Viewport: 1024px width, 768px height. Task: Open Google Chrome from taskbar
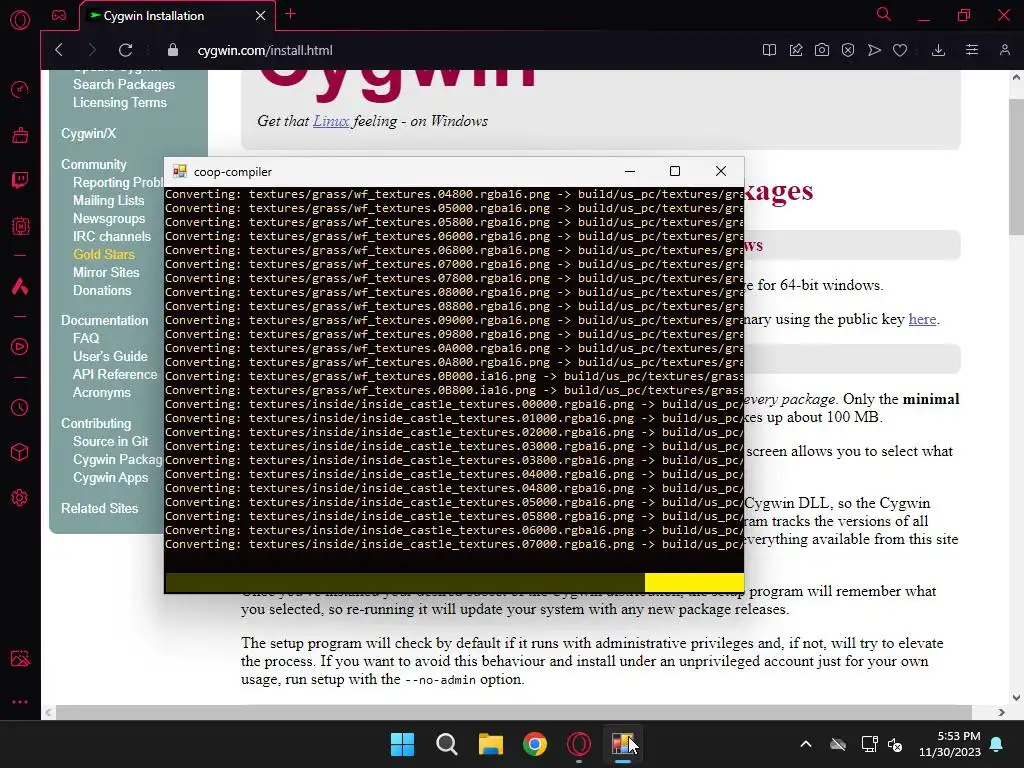click(x=535, y=744)
